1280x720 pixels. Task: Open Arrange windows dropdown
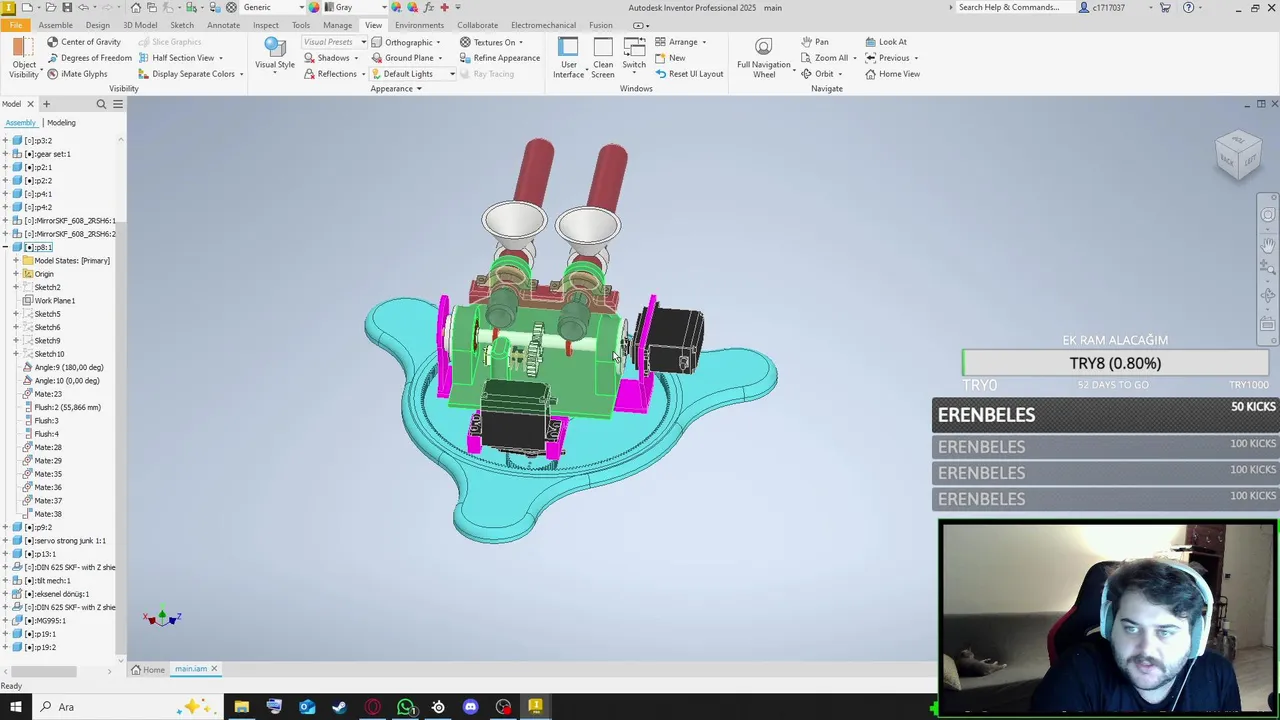[681, 42]
